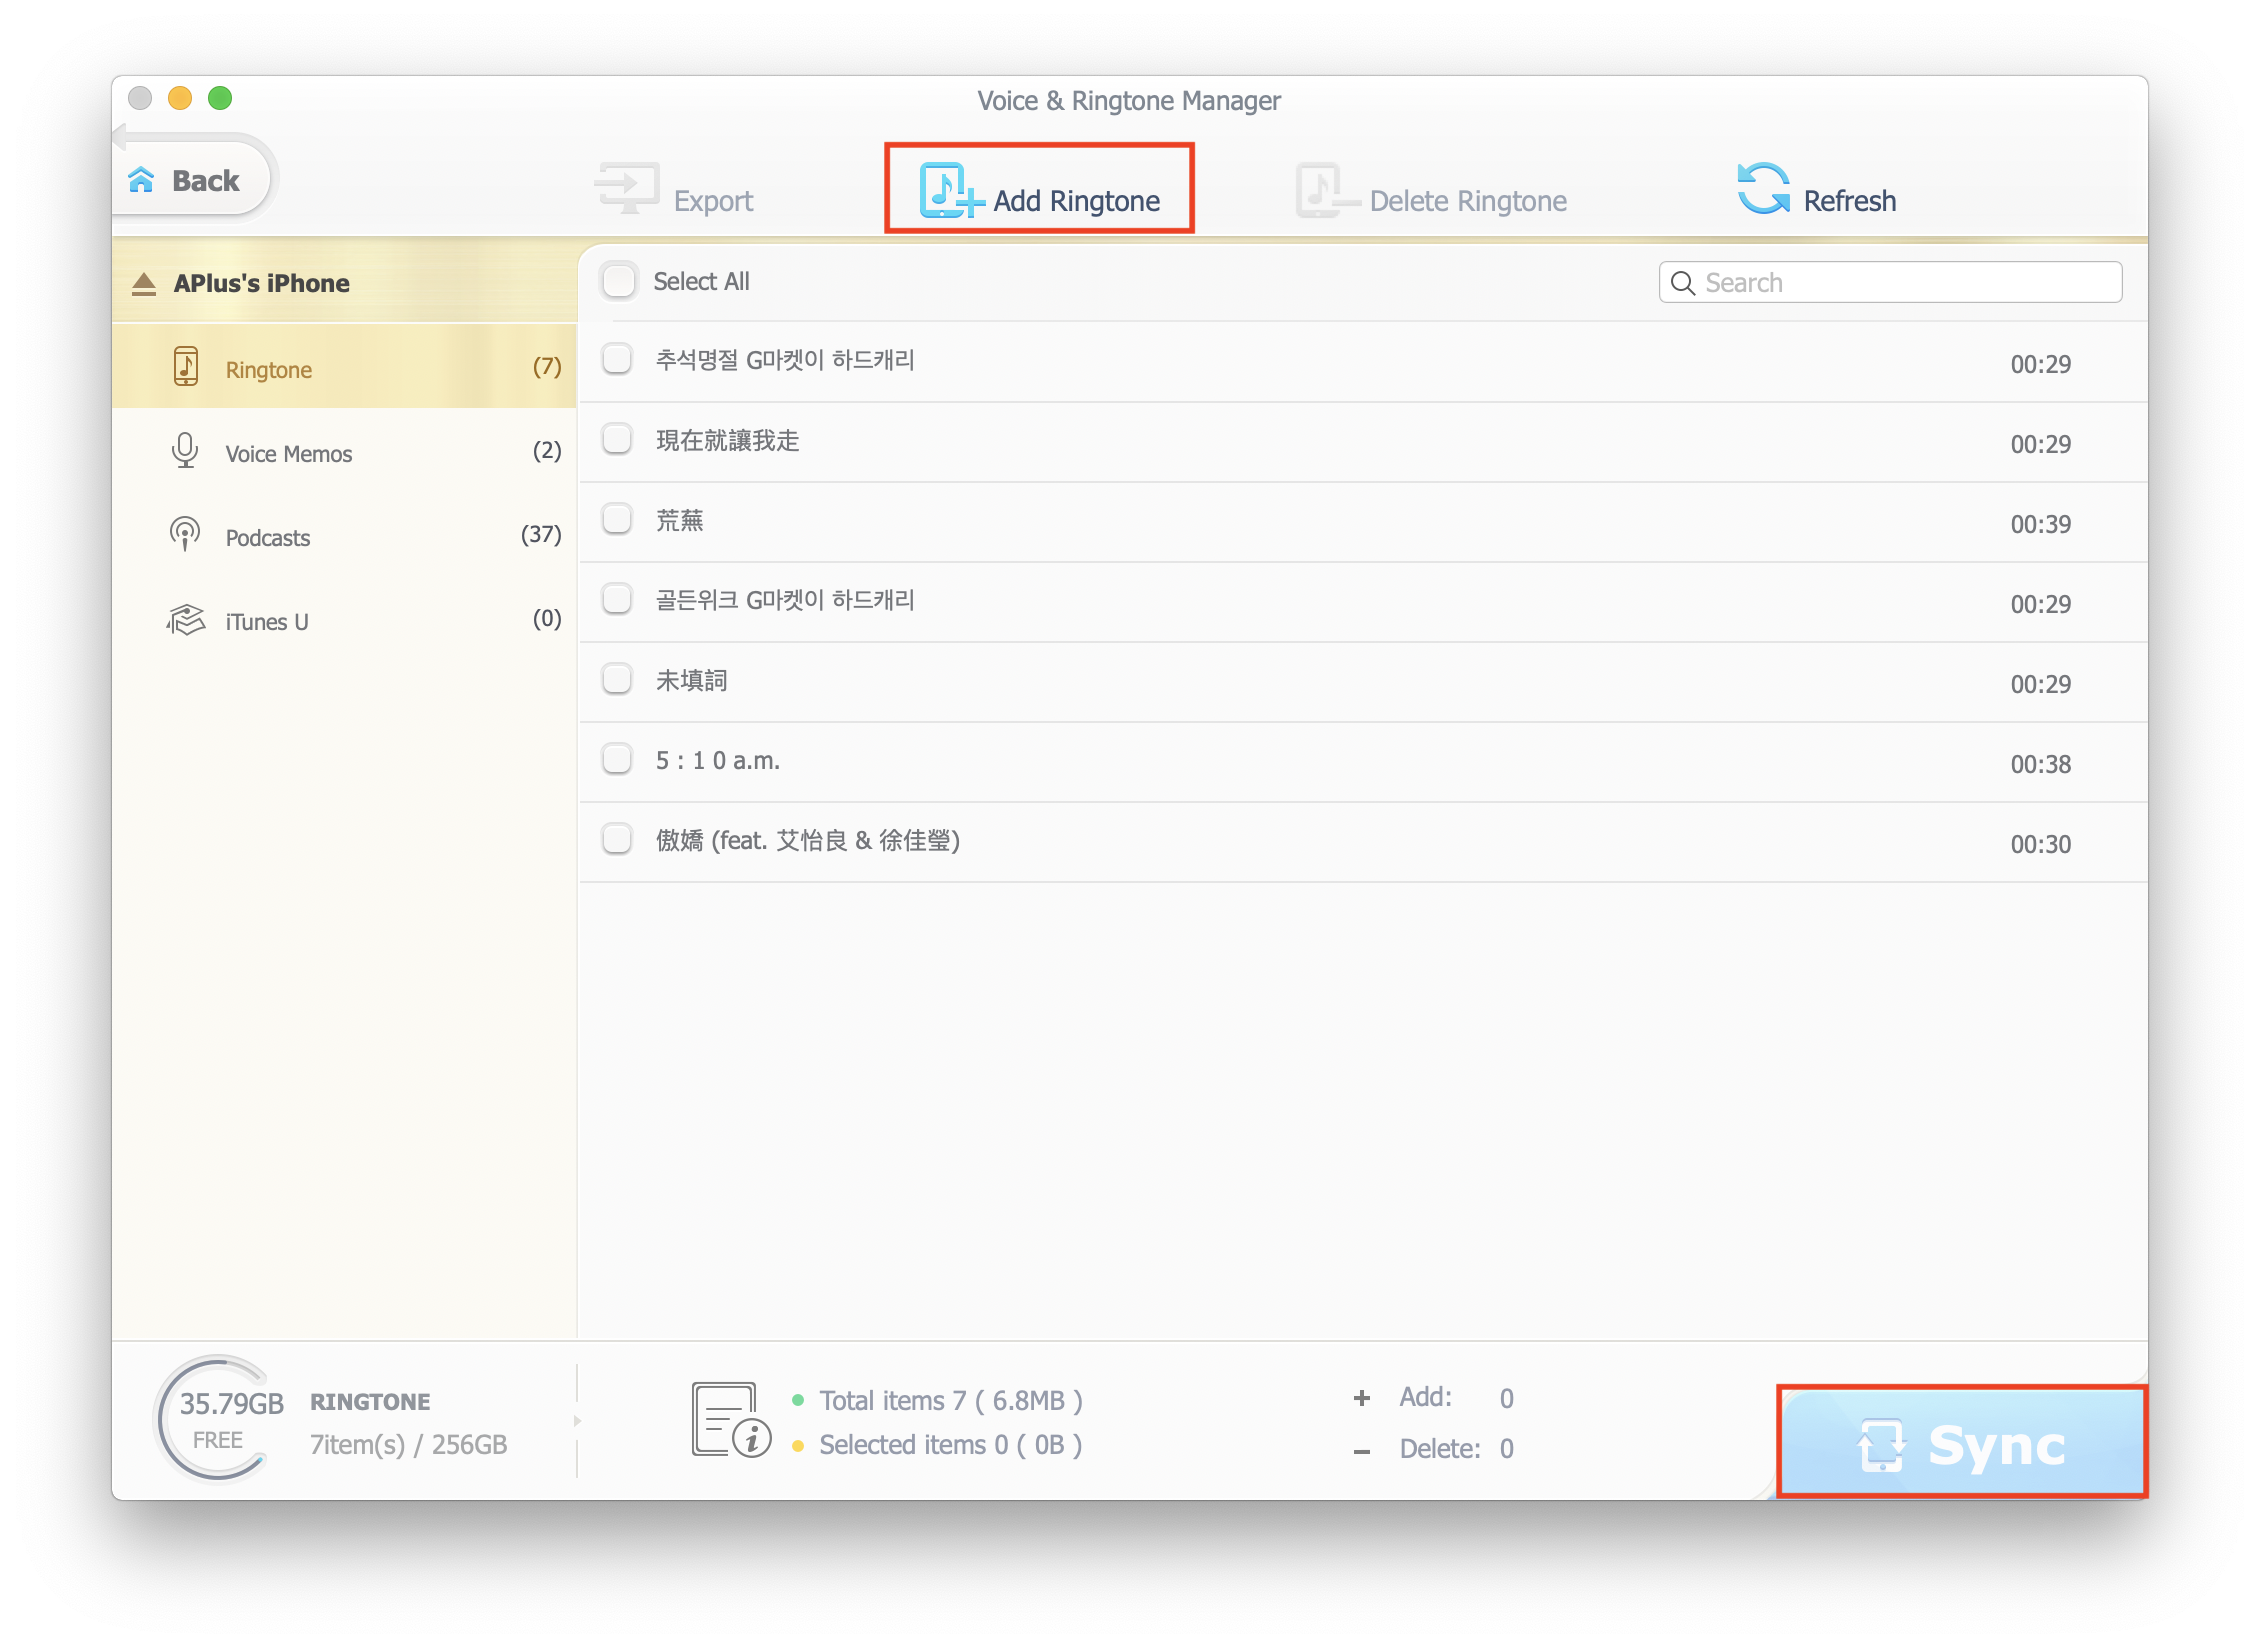Image resolution: width=2260 pixels, height=1648 pixels.
Task: Select the 荒蕪 ringtone title
Action: (679, 521)
